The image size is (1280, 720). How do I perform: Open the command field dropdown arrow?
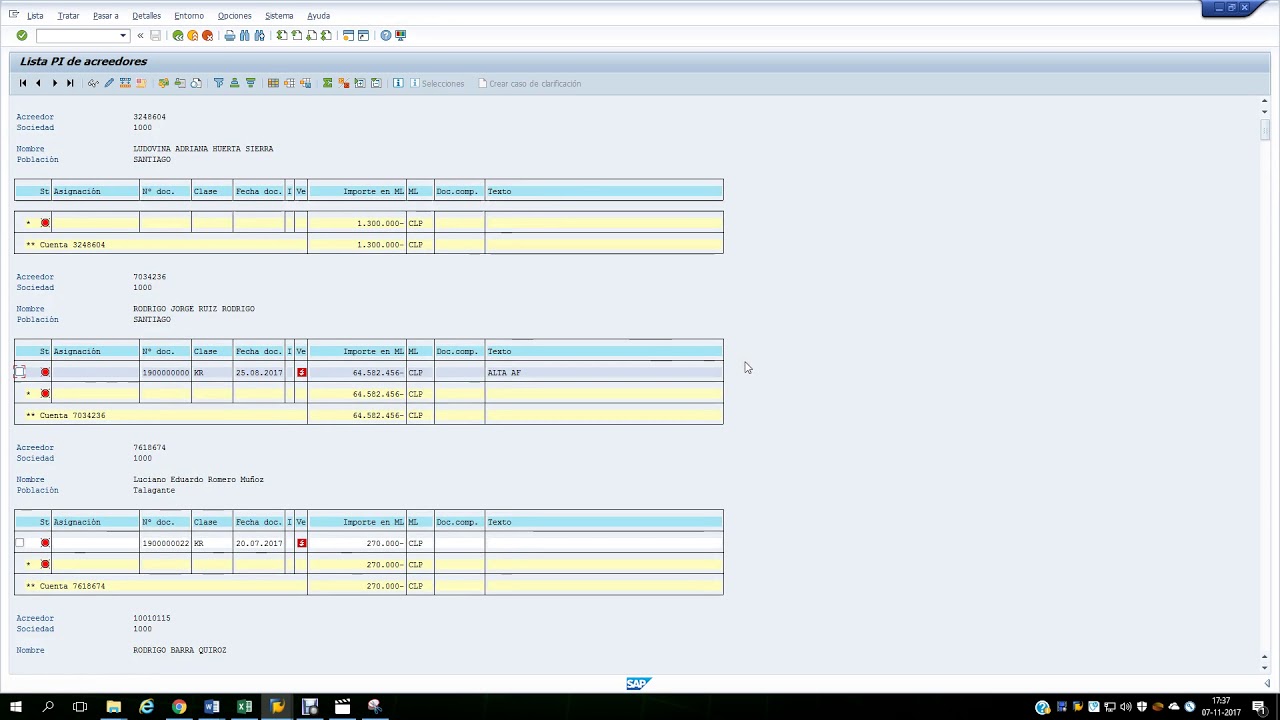123,36
